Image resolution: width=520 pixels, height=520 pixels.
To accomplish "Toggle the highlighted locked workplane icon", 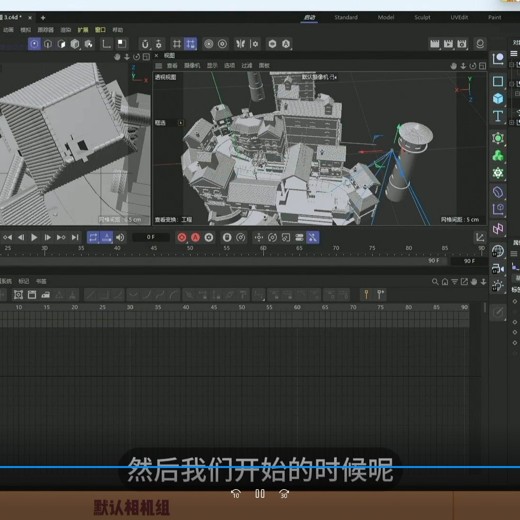I will [190, 44].
